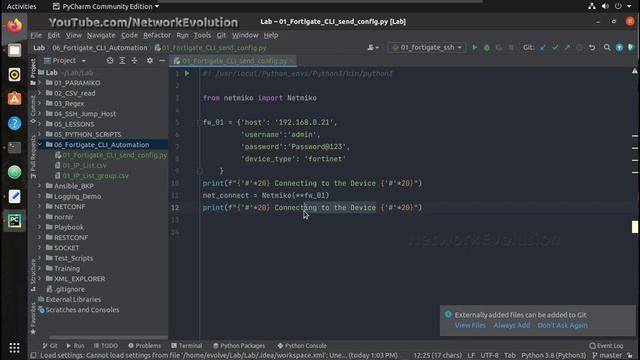Expand the 02_CSV_read folder
This screenshot has width=640, height=360.
coord(40,93)
